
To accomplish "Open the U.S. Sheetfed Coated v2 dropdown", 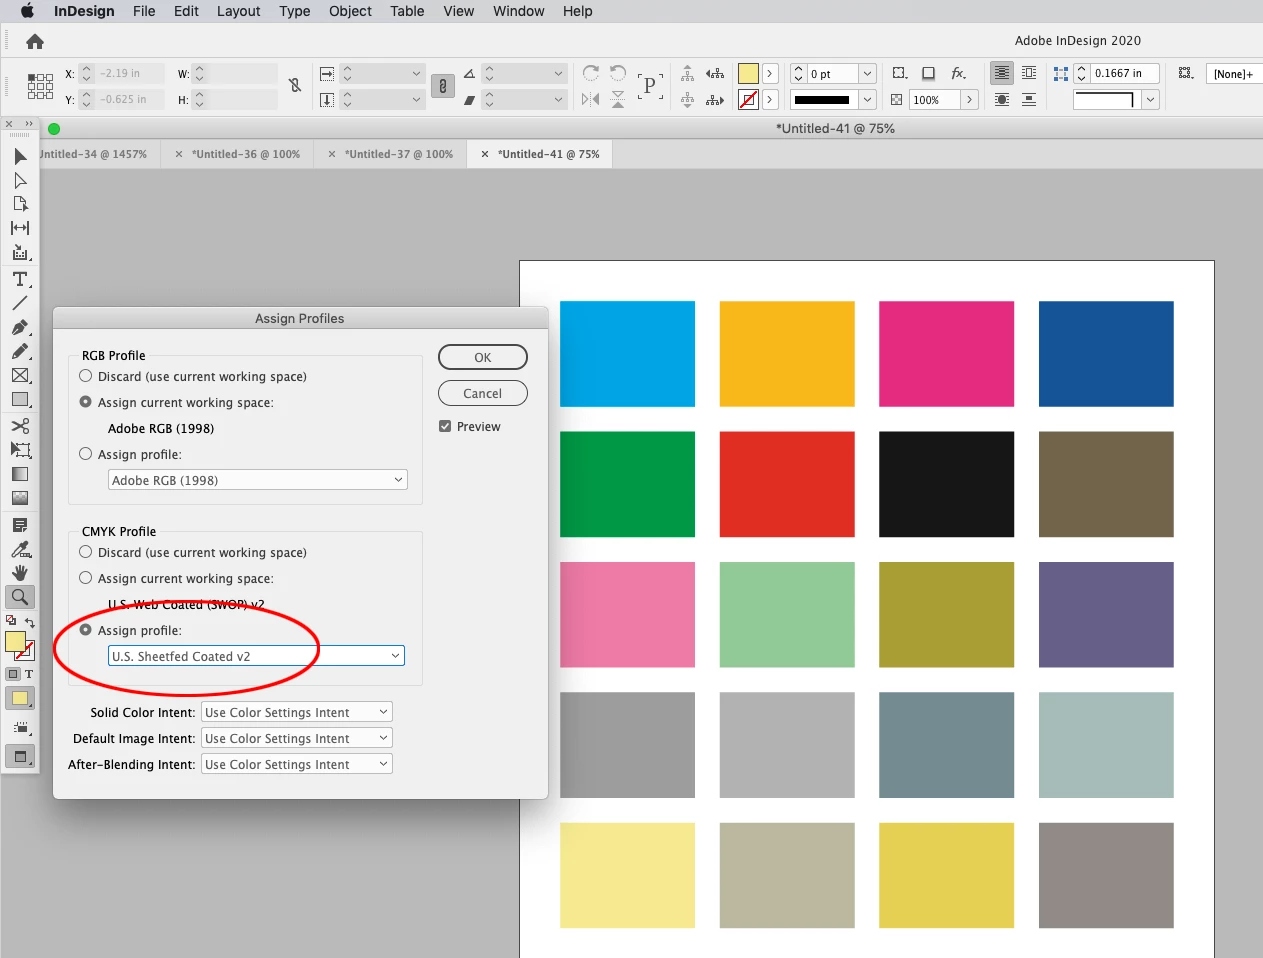I will coord(256,656).
